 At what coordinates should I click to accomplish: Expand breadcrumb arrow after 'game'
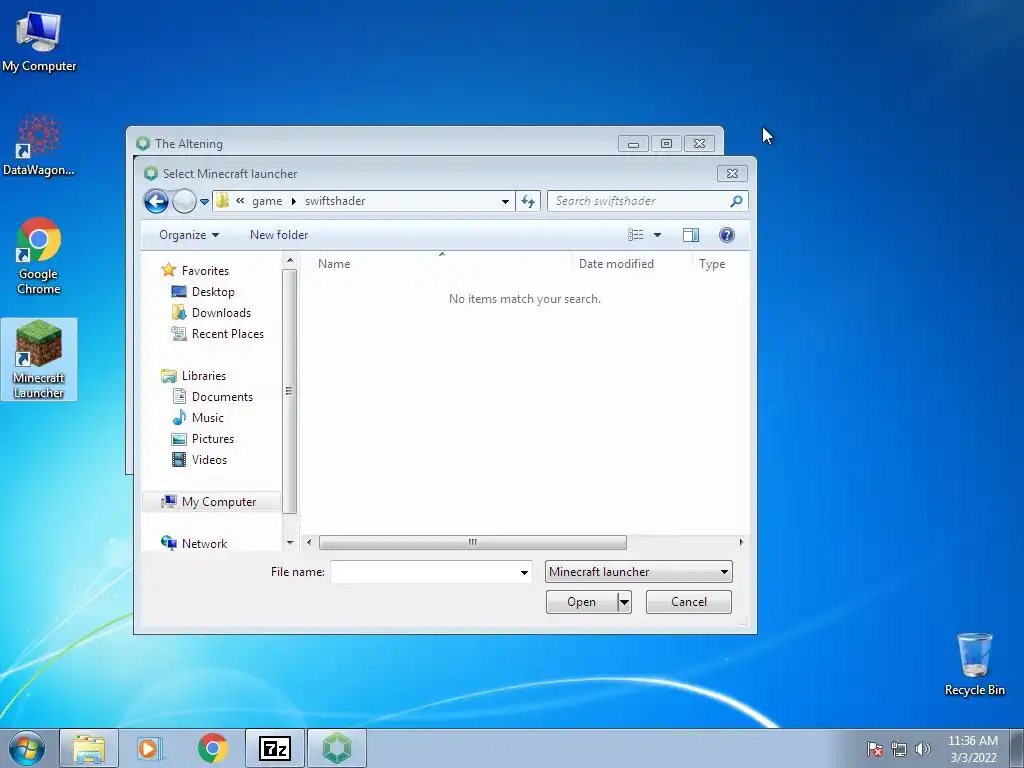point(293,201)
